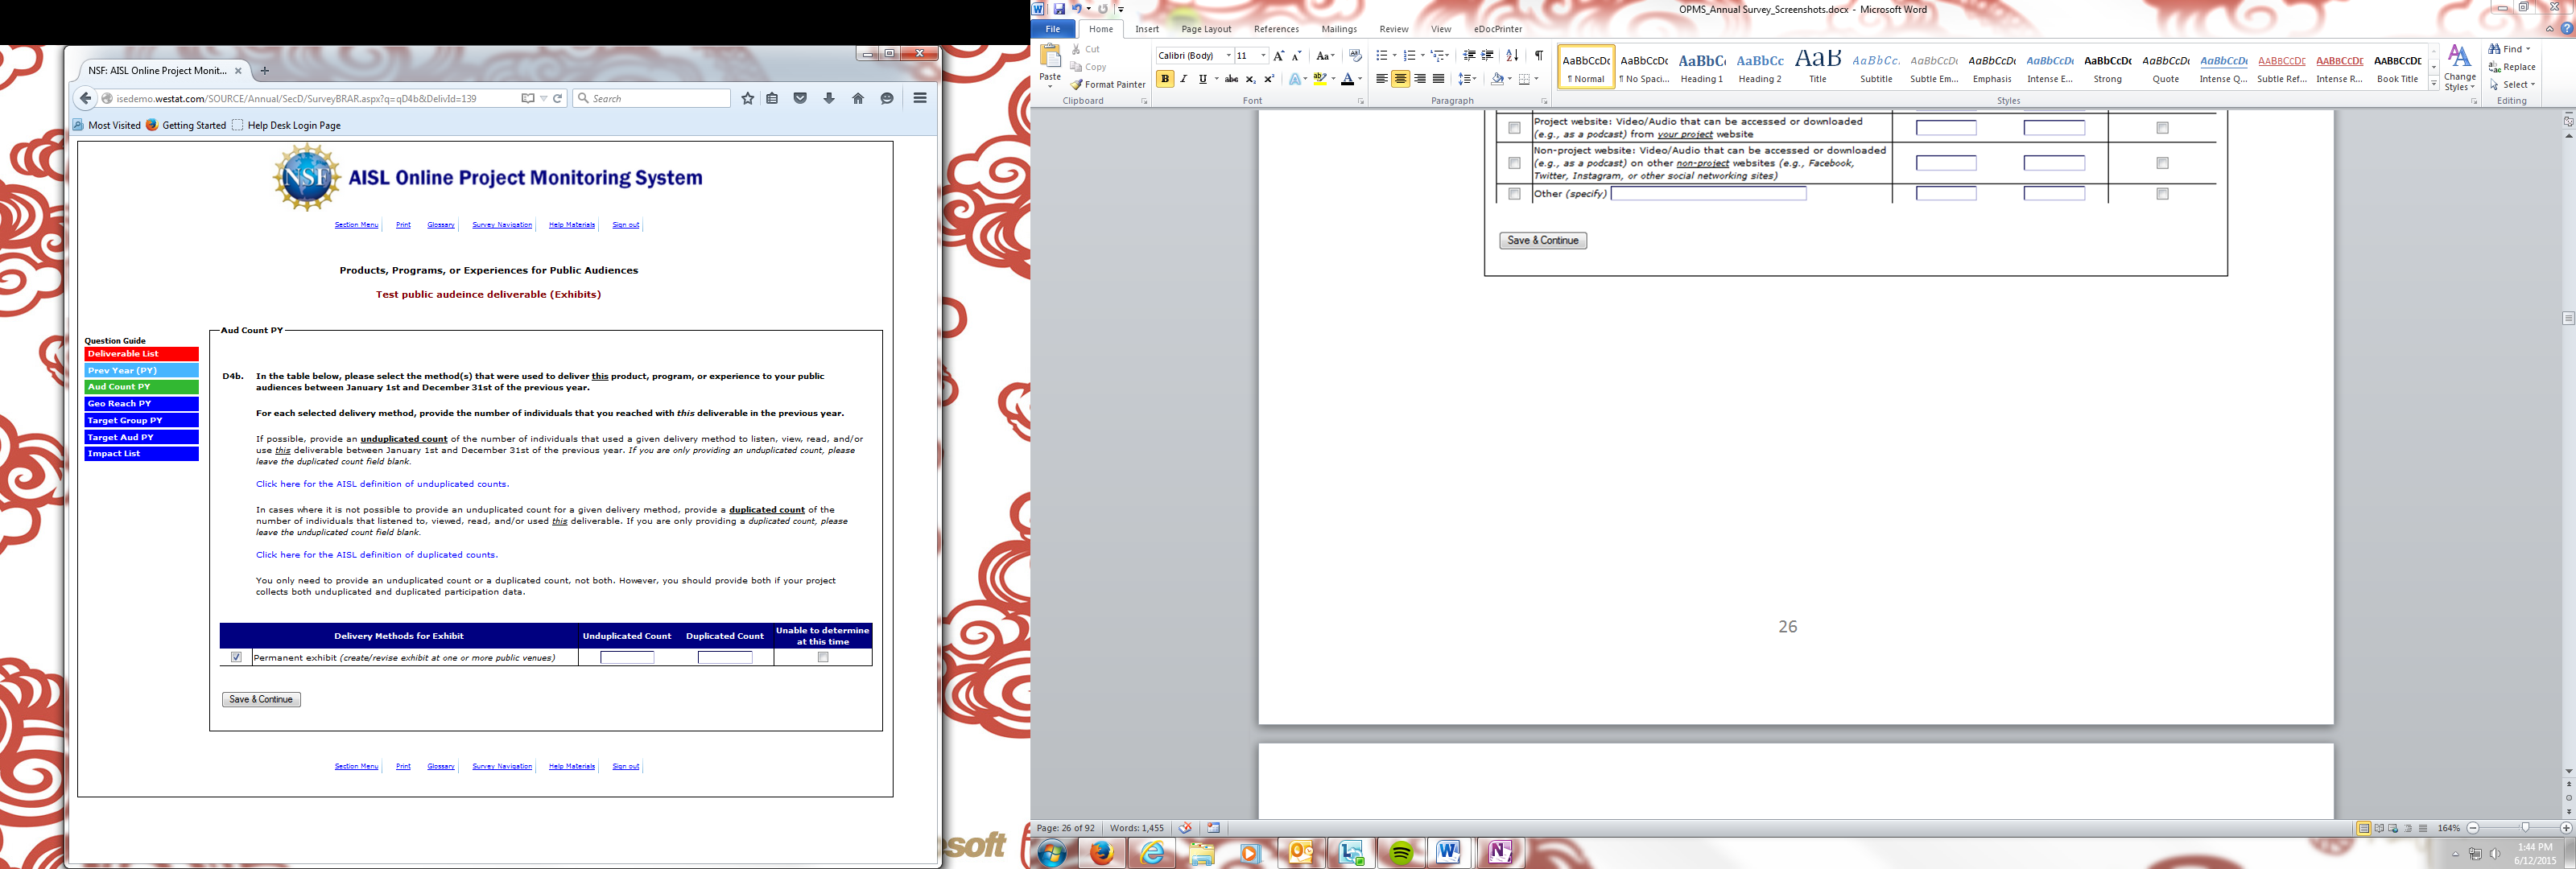Uncheck the Permanent exhibit checkbox

[x=236, y=657]
